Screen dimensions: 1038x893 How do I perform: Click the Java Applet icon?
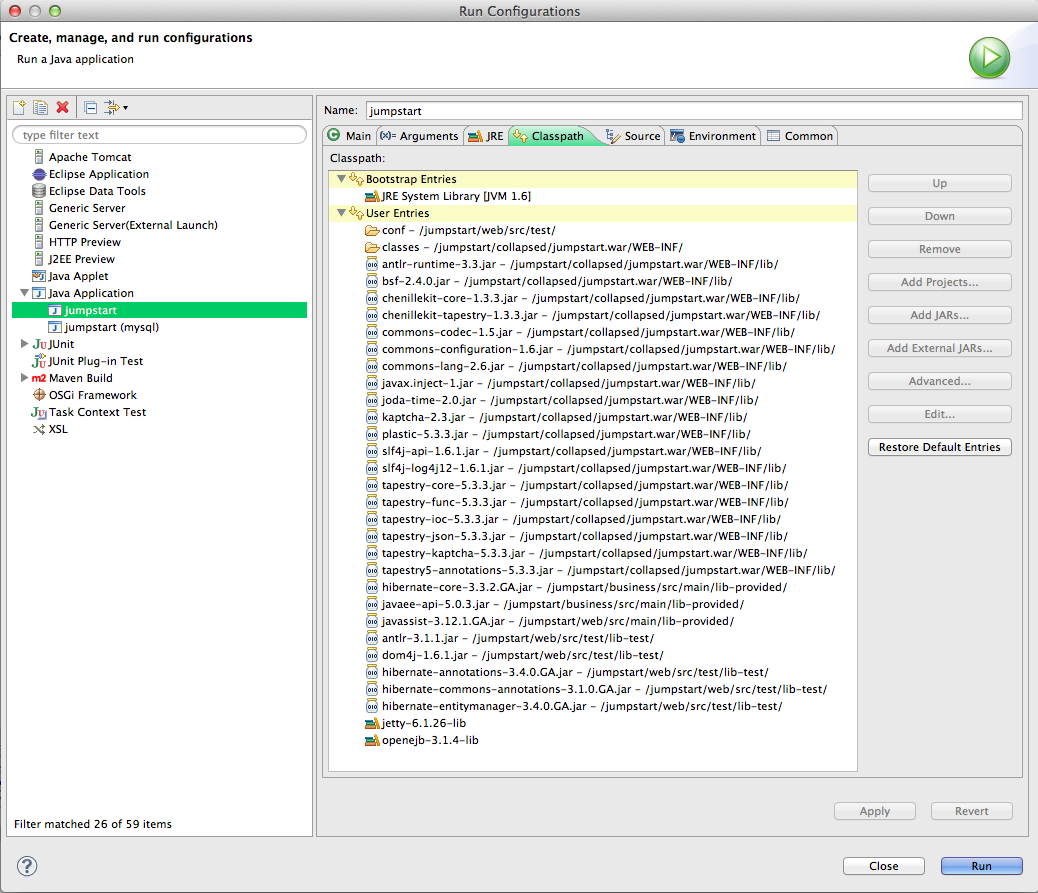[39, 276]
